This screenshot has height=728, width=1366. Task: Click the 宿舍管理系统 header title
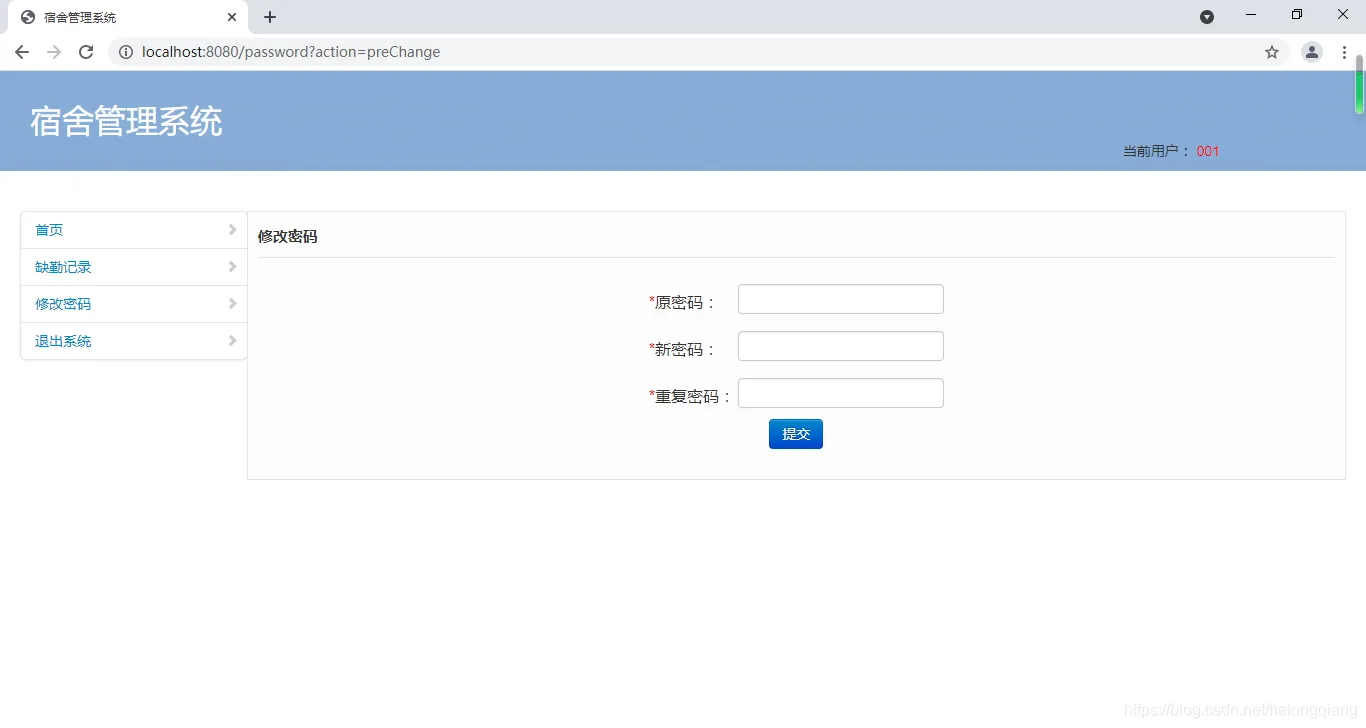pyautogui.click(x=126, y=122)
